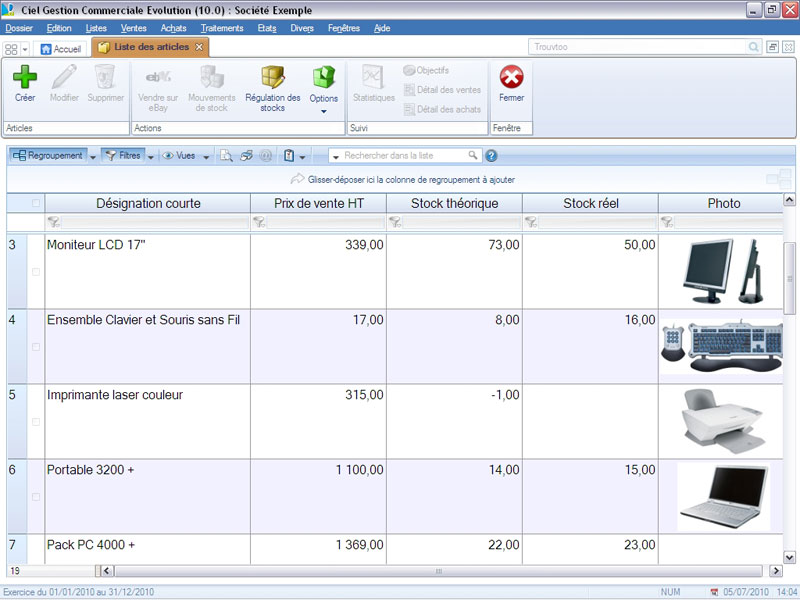Viewport: 800px width, 600px height.
Task: Switch to the Liste des articles tab
Action: coord(151,48)
